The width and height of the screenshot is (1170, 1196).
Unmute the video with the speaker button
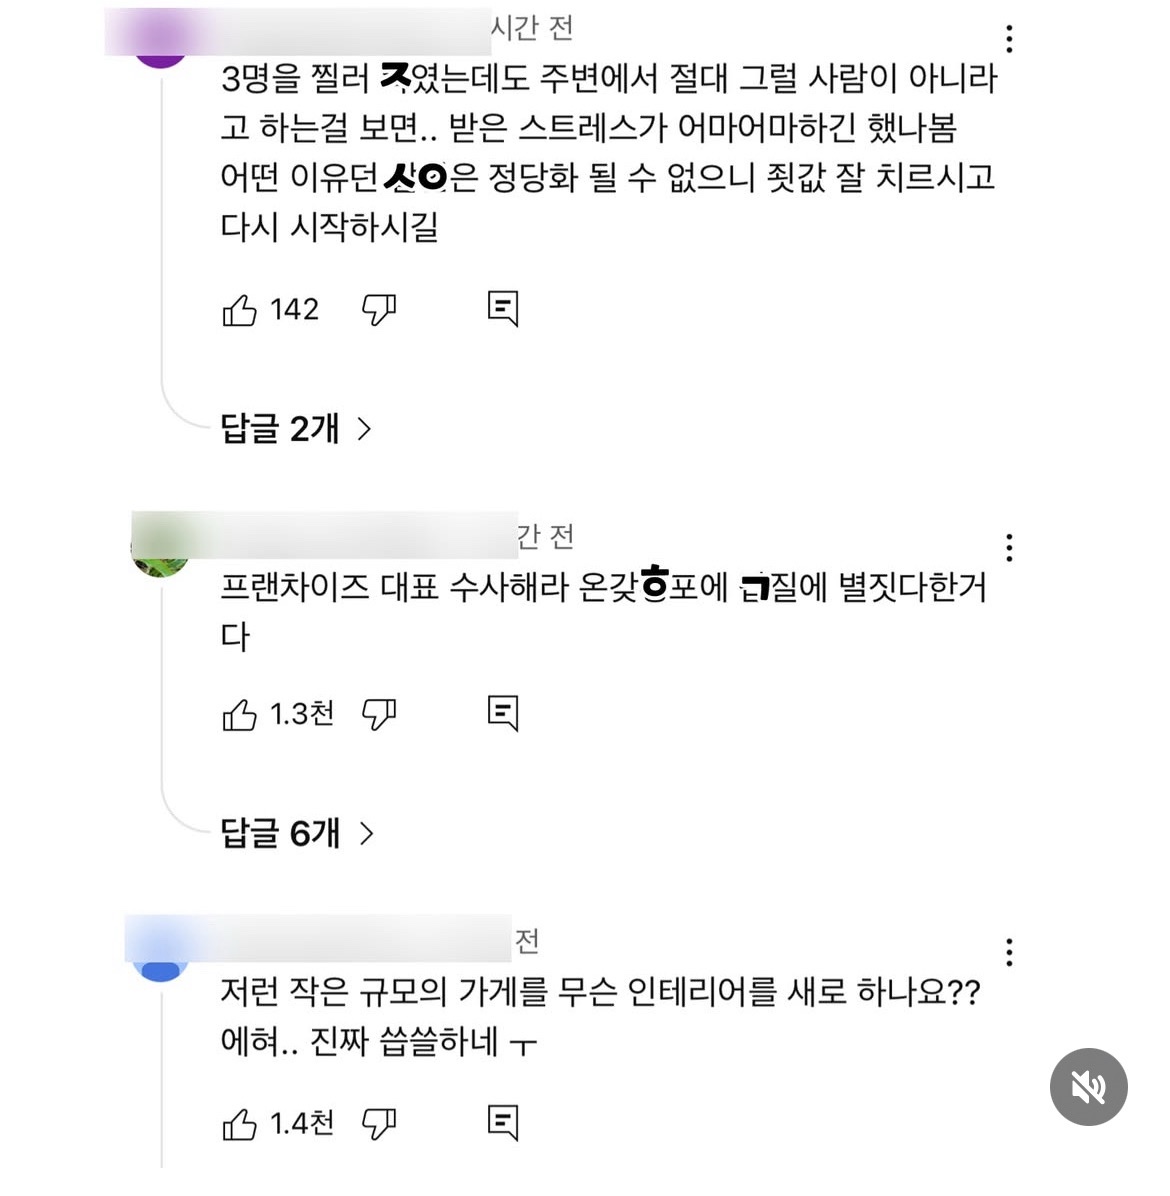click(x=1088, y=1087)
